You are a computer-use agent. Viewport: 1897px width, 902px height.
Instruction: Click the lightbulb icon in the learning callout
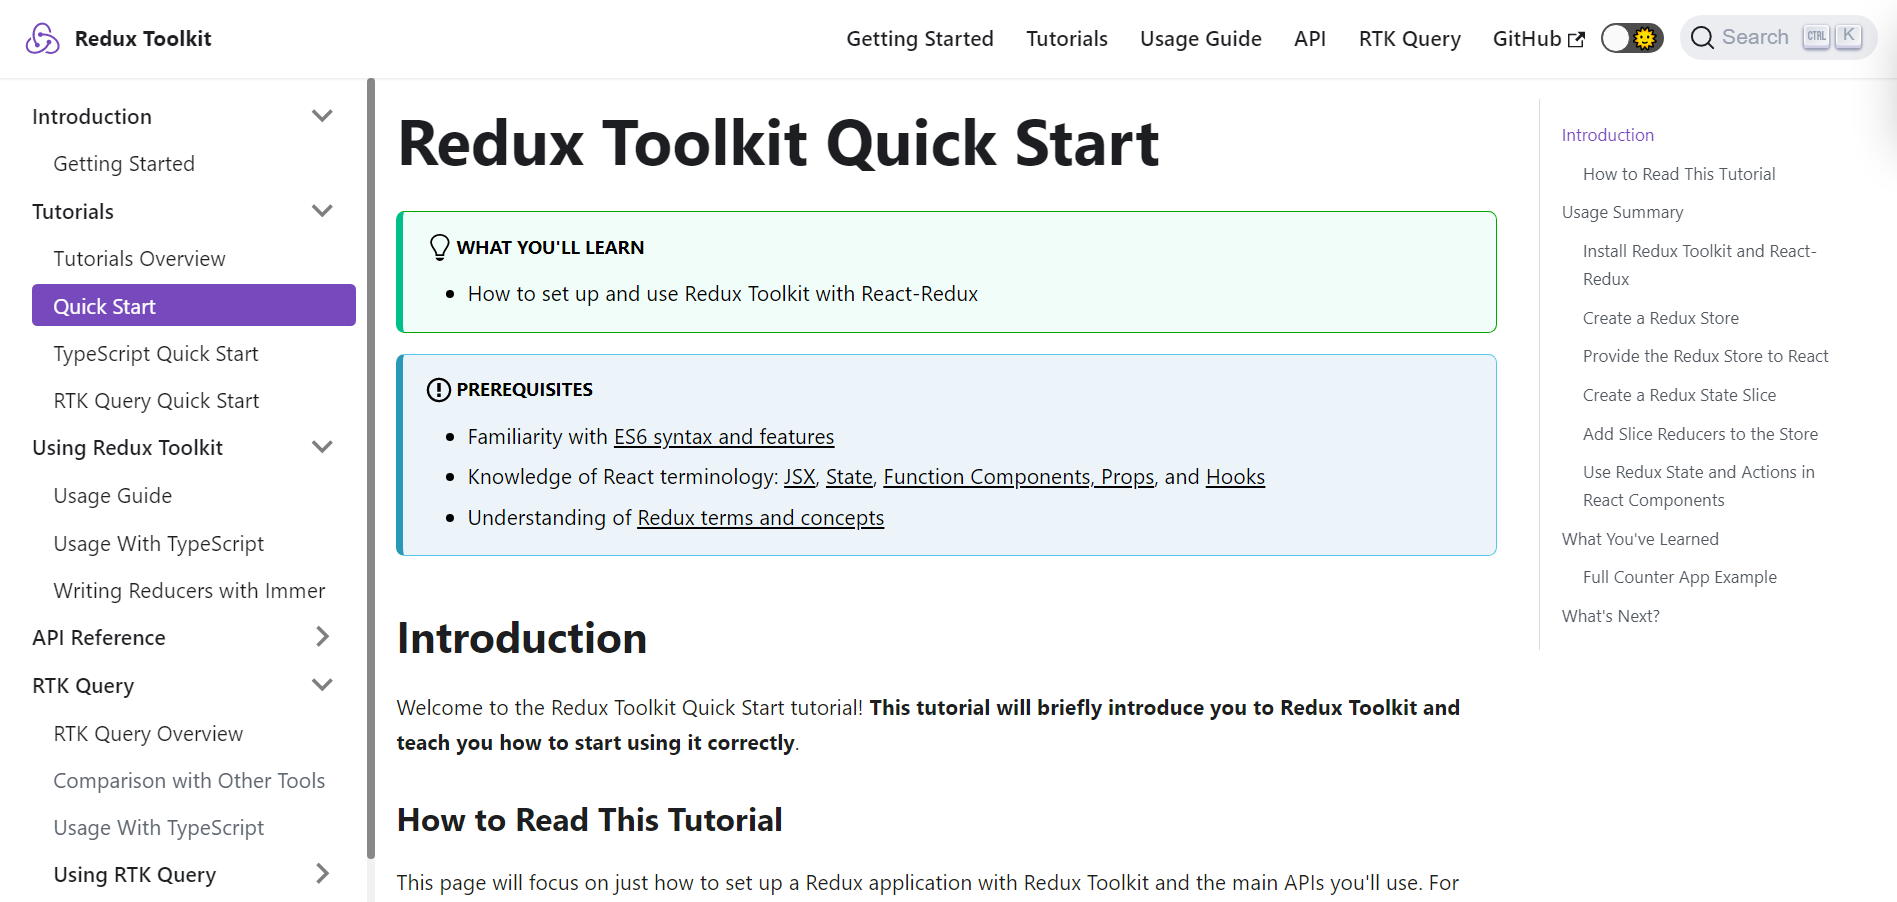(438, 246)
